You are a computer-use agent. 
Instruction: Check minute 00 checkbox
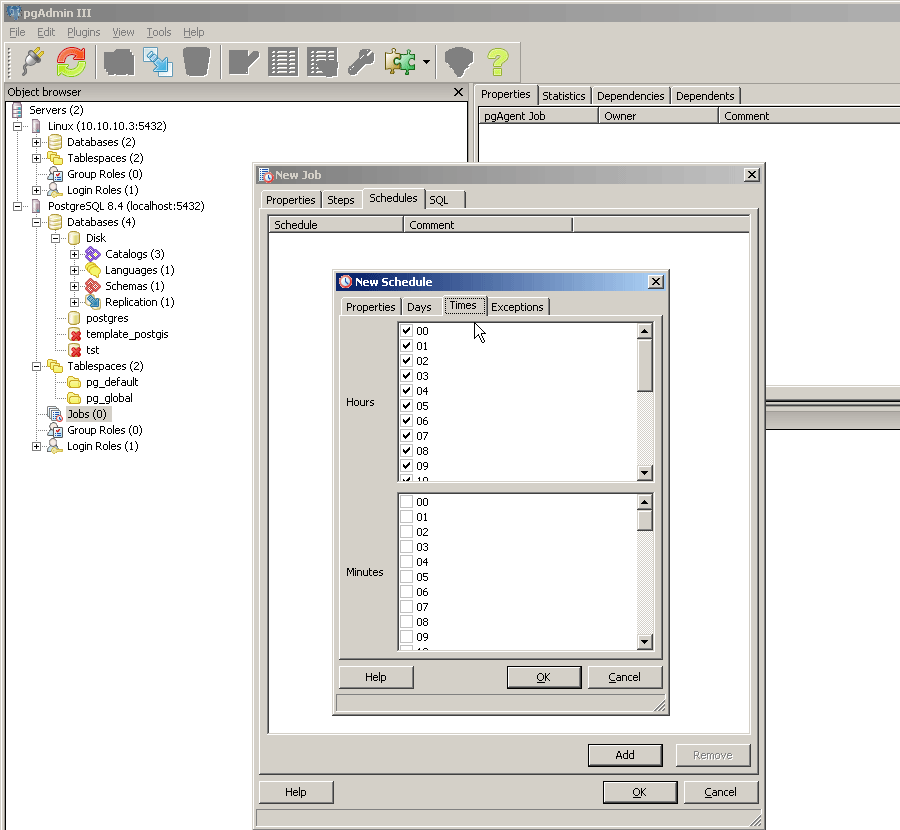pos(406,502)
